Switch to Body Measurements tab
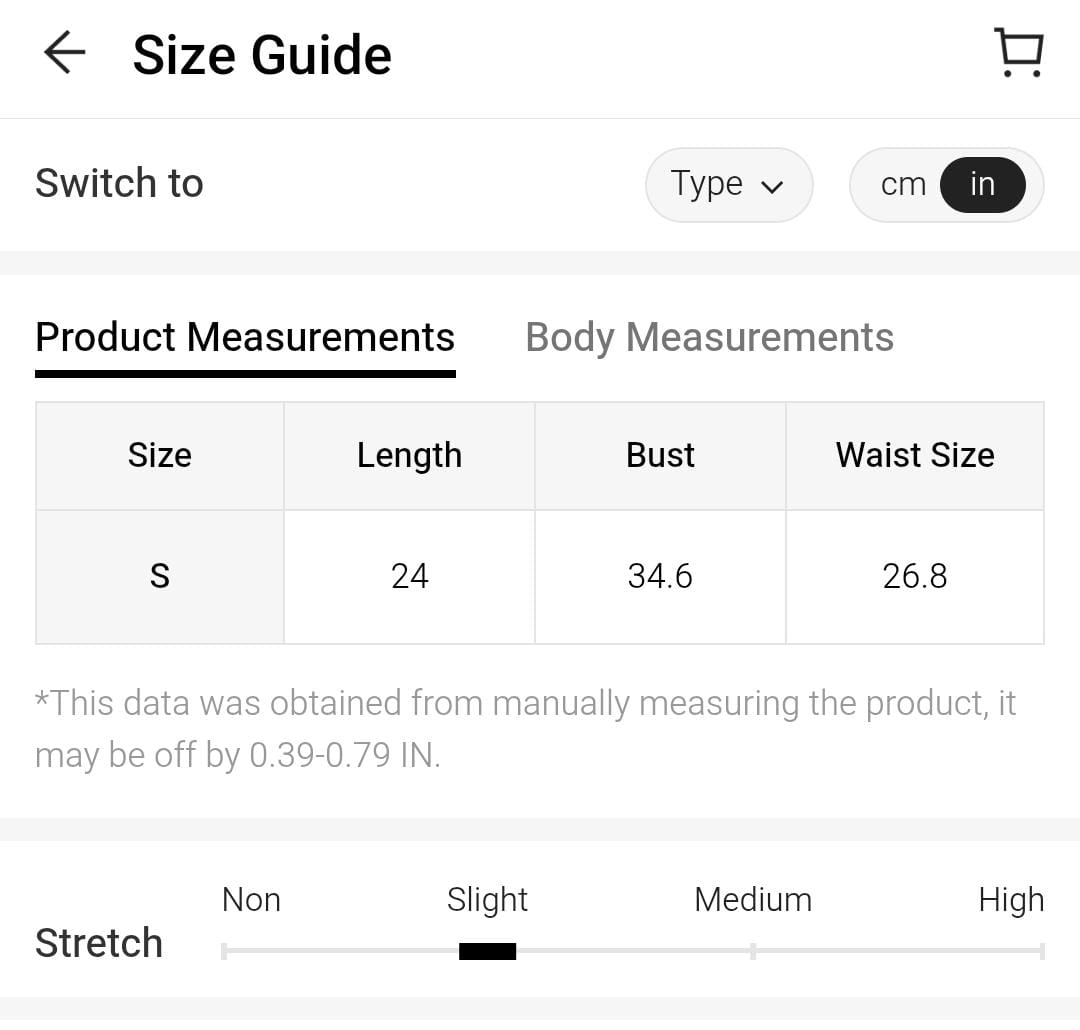This screenshot has width=1080, height=1030. [x=709, y=338]
